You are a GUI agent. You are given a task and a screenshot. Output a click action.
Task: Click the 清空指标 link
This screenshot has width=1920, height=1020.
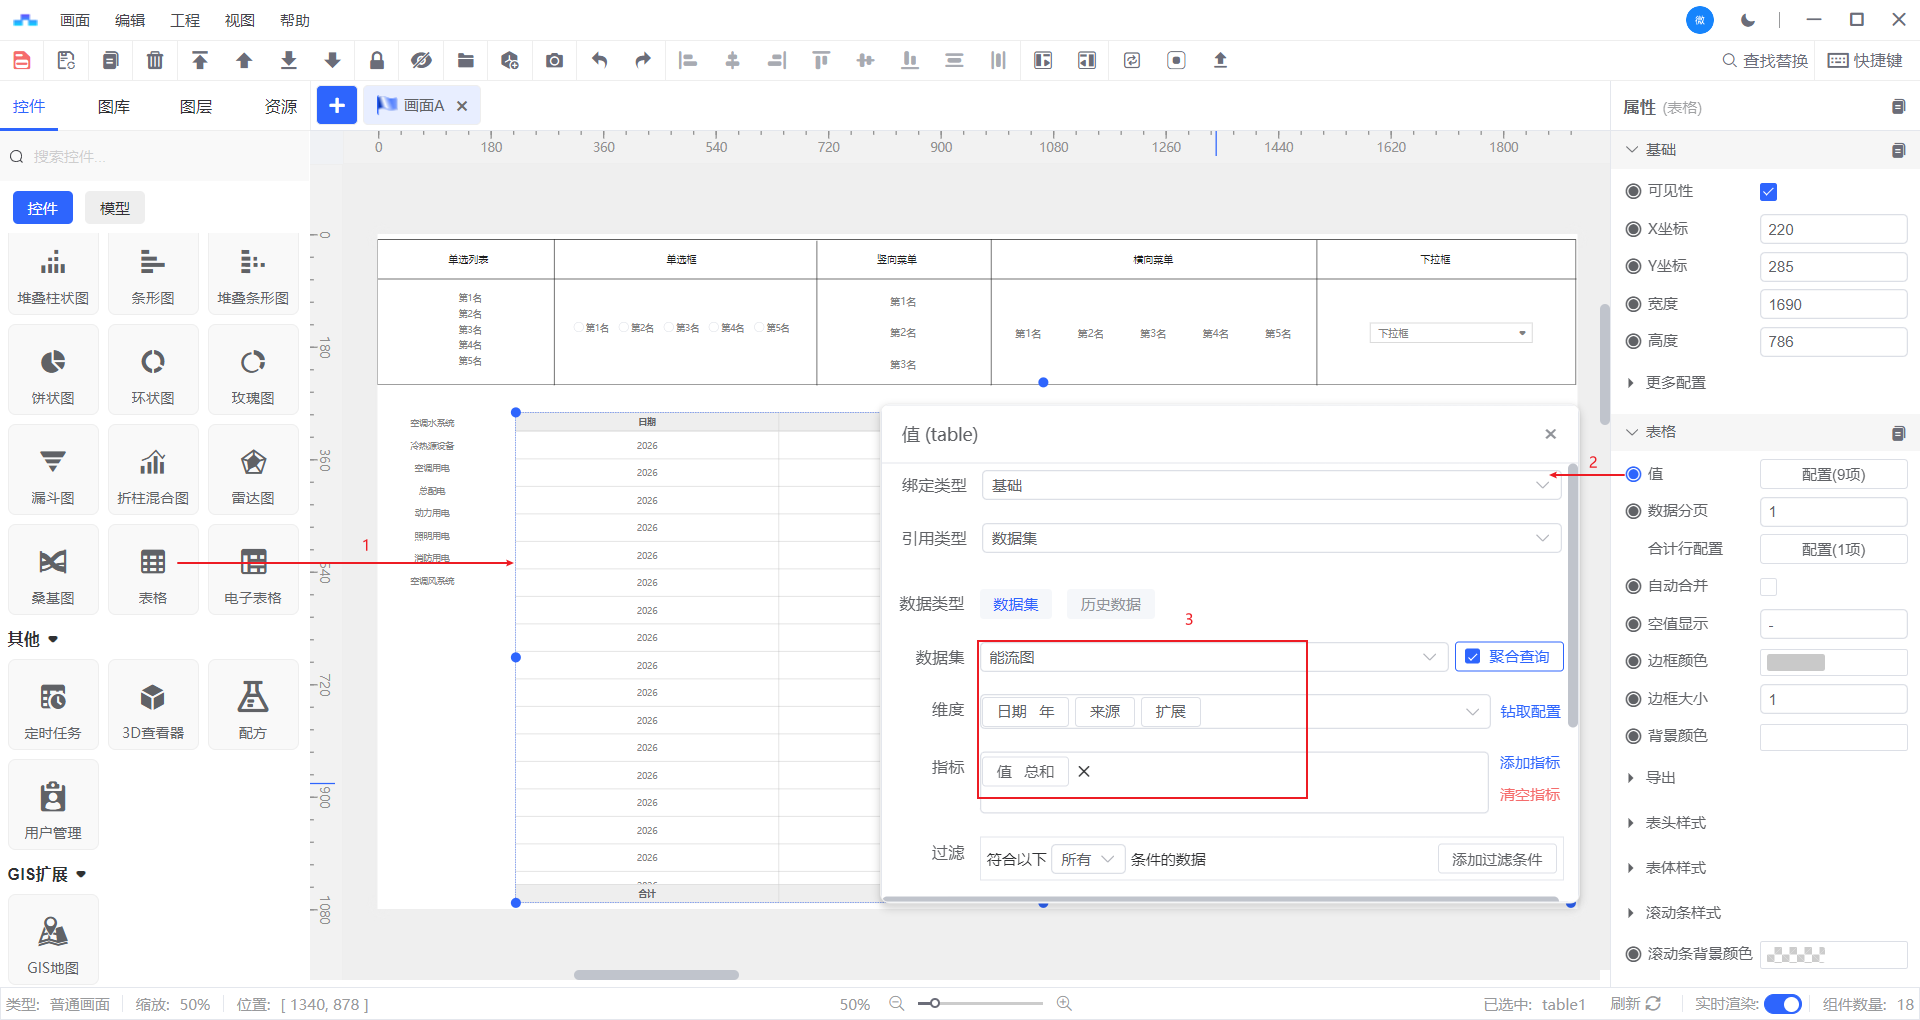pyautogui.click(x=1529, y=795)
